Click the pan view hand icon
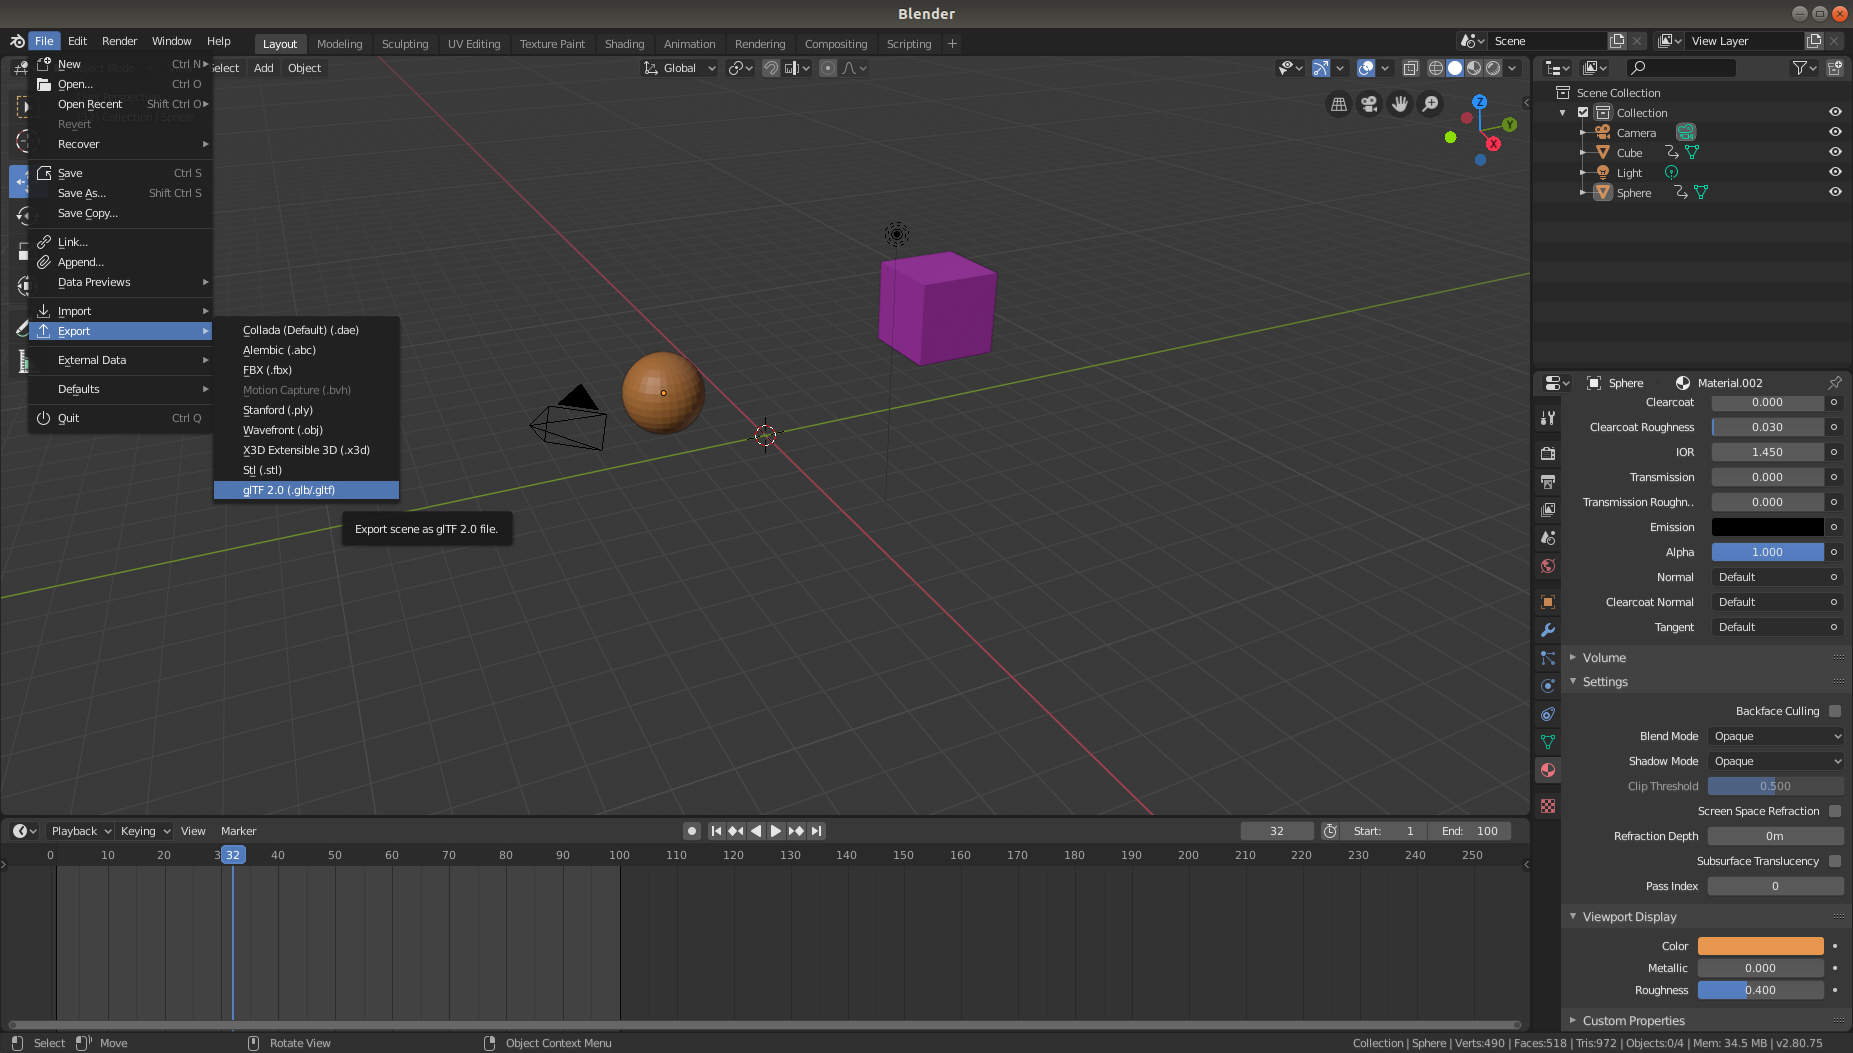 pyautogui.click(x=1400, y=104)
